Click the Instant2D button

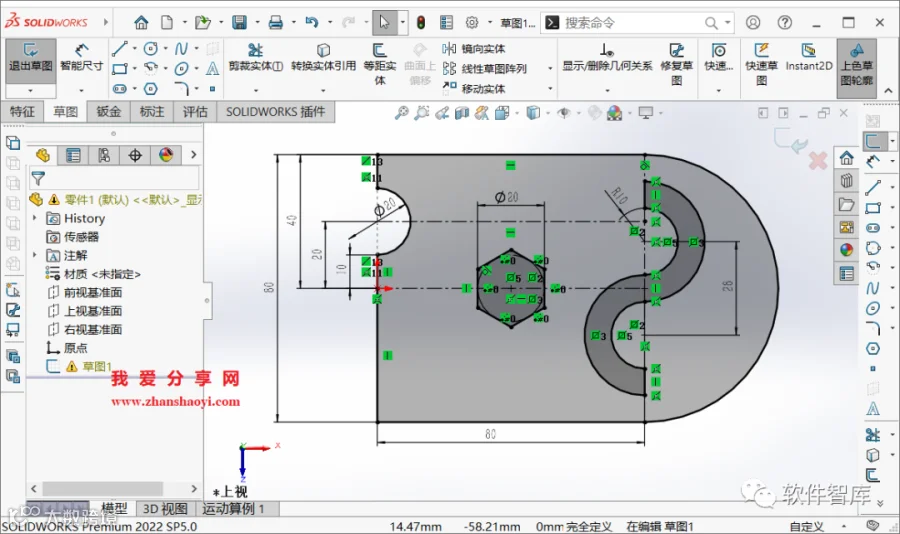809,57
